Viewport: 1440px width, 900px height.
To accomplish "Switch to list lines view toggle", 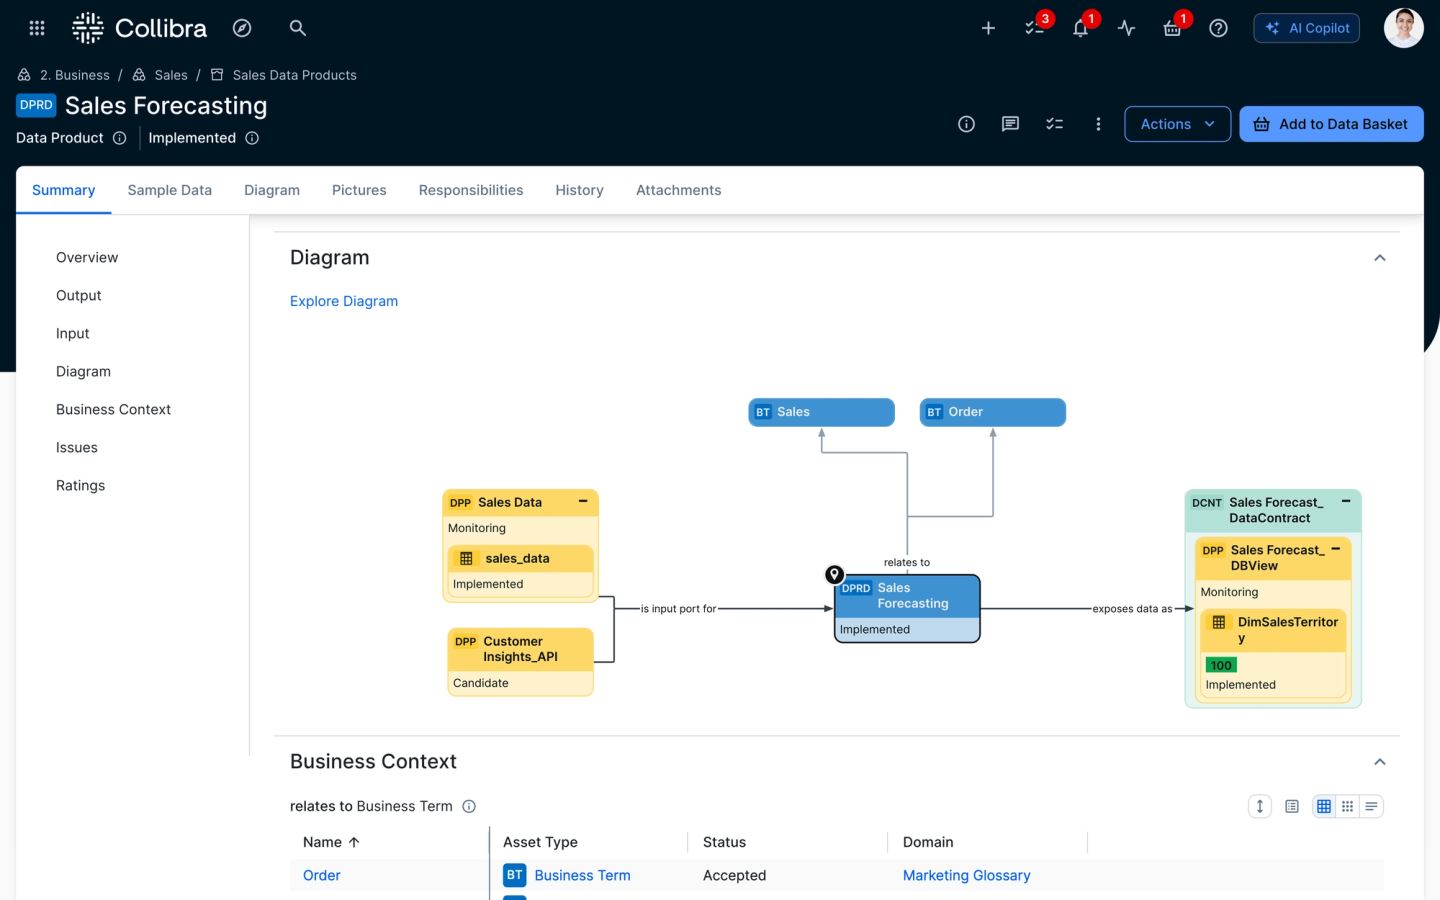I will (1372, 806).
